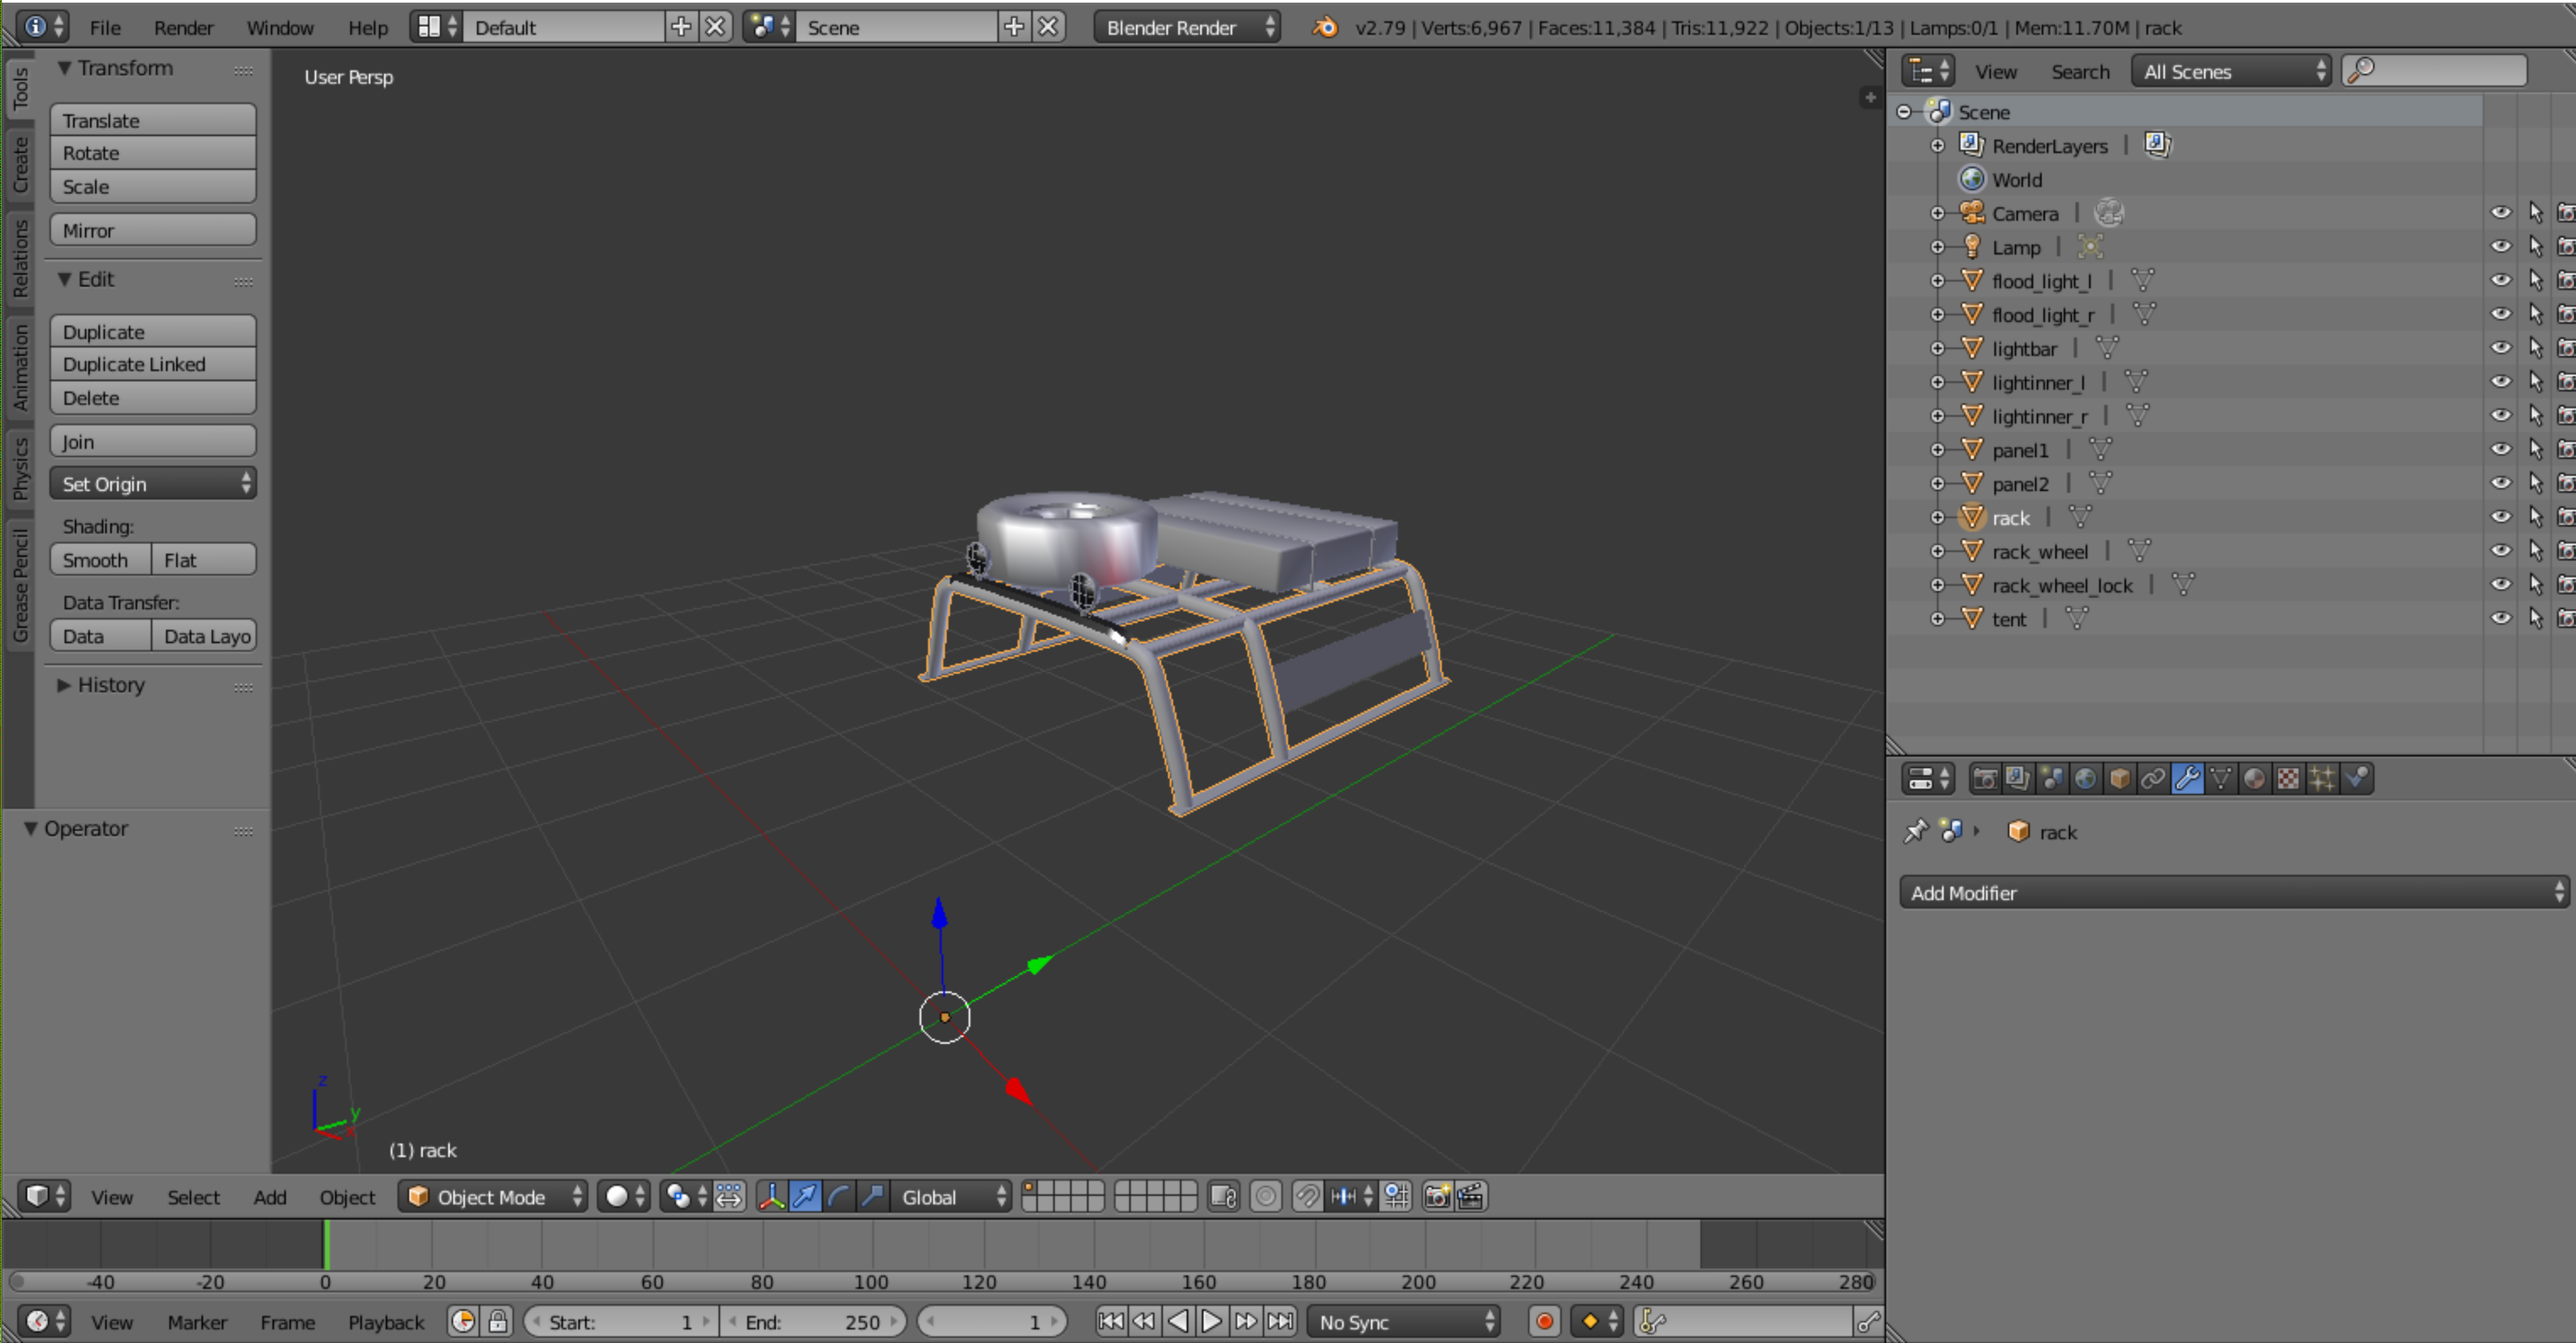Image resolution: width=2576 pixels, height=1343 pixels.
Task: Open the Blender Render engine dropdown
Action: coord(1186,27)
